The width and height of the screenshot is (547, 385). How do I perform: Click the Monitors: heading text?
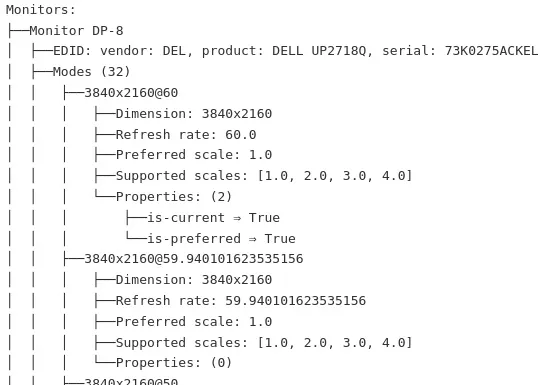[x=41, y=10]
